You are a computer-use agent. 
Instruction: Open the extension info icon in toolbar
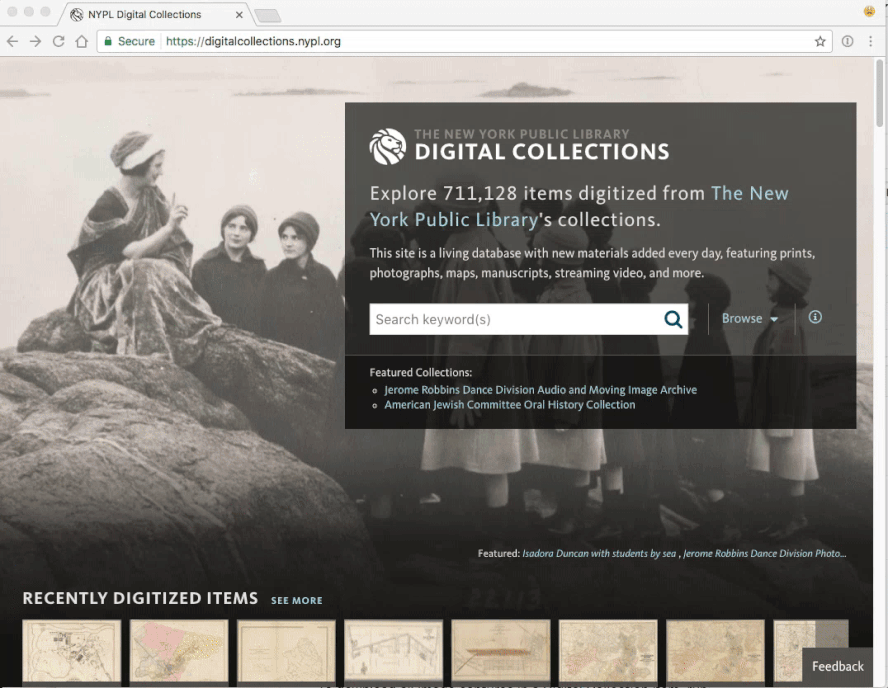pyautogui.click(x=847, y=41)
